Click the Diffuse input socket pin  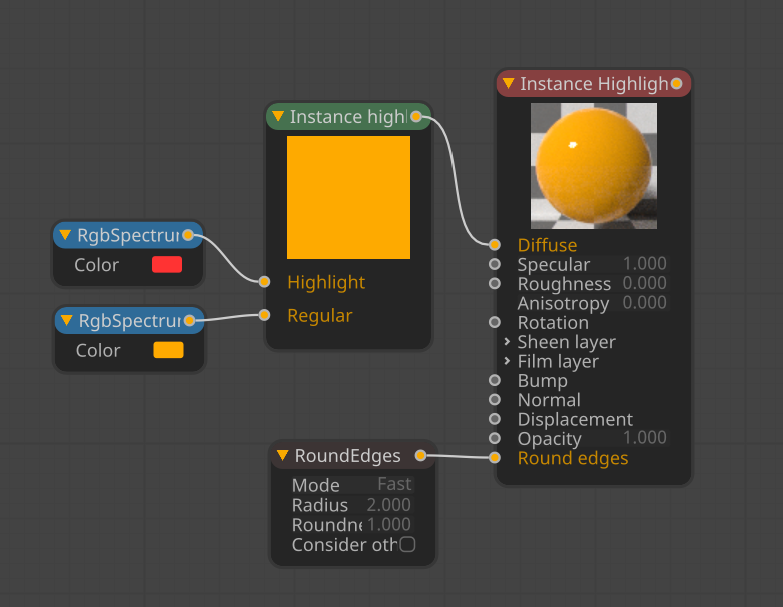(x=494, y=245)
